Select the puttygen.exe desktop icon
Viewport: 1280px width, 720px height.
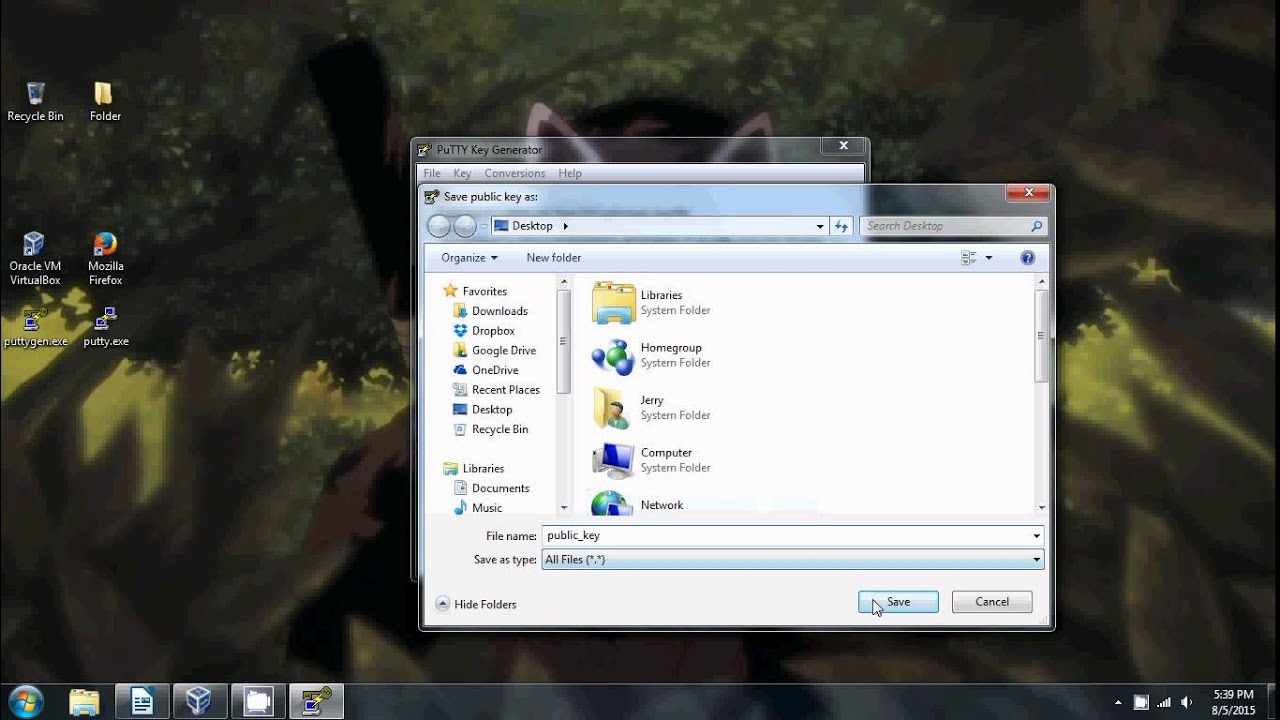coord(35,327)
